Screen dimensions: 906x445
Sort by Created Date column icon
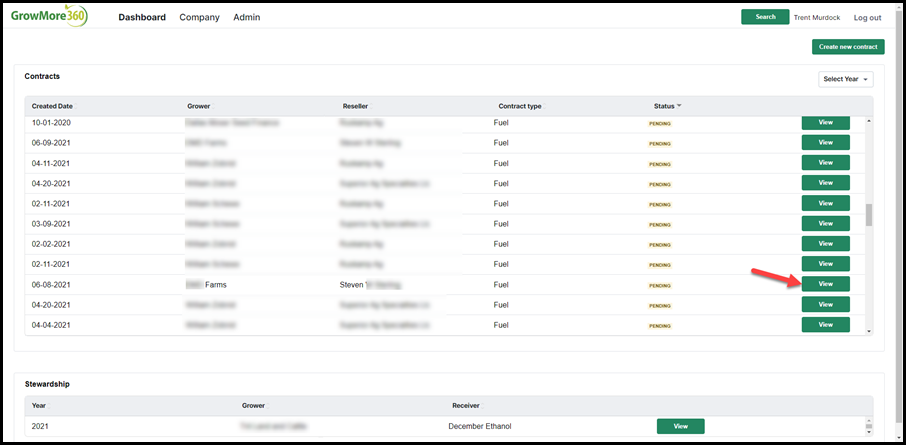[x=76, y=106]
